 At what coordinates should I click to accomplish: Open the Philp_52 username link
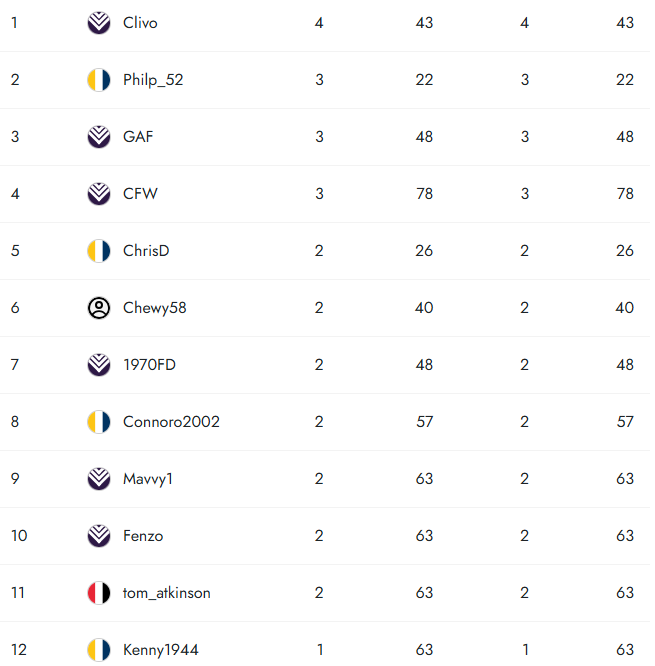153,80
